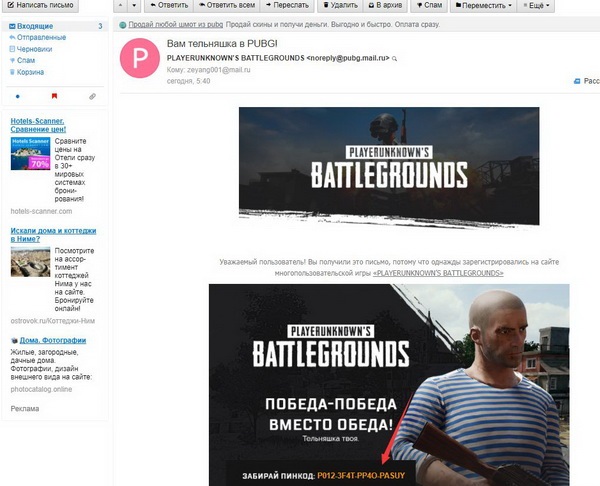Filter flagged messages with red flag icon
The image size is (600, 486).
click(x=54, y=96)
